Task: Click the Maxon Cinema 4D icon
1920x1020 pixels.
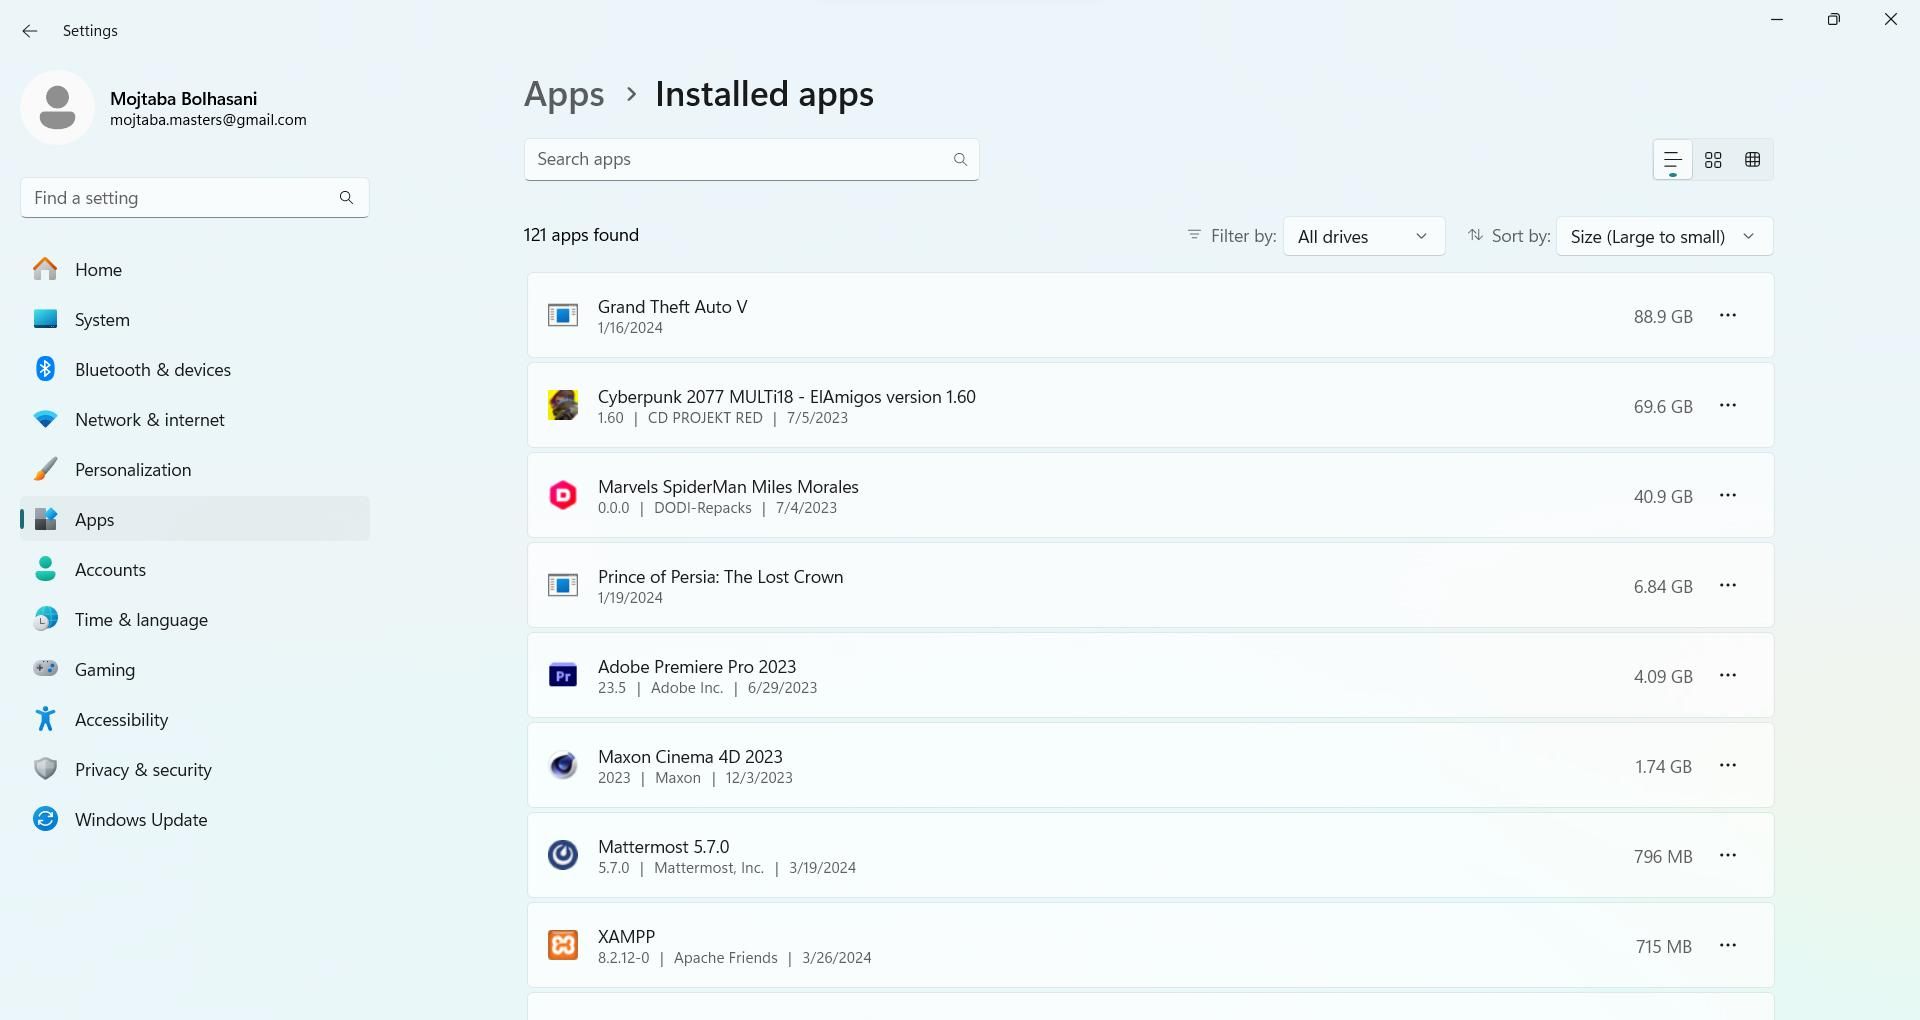Action: coord(563,765)
